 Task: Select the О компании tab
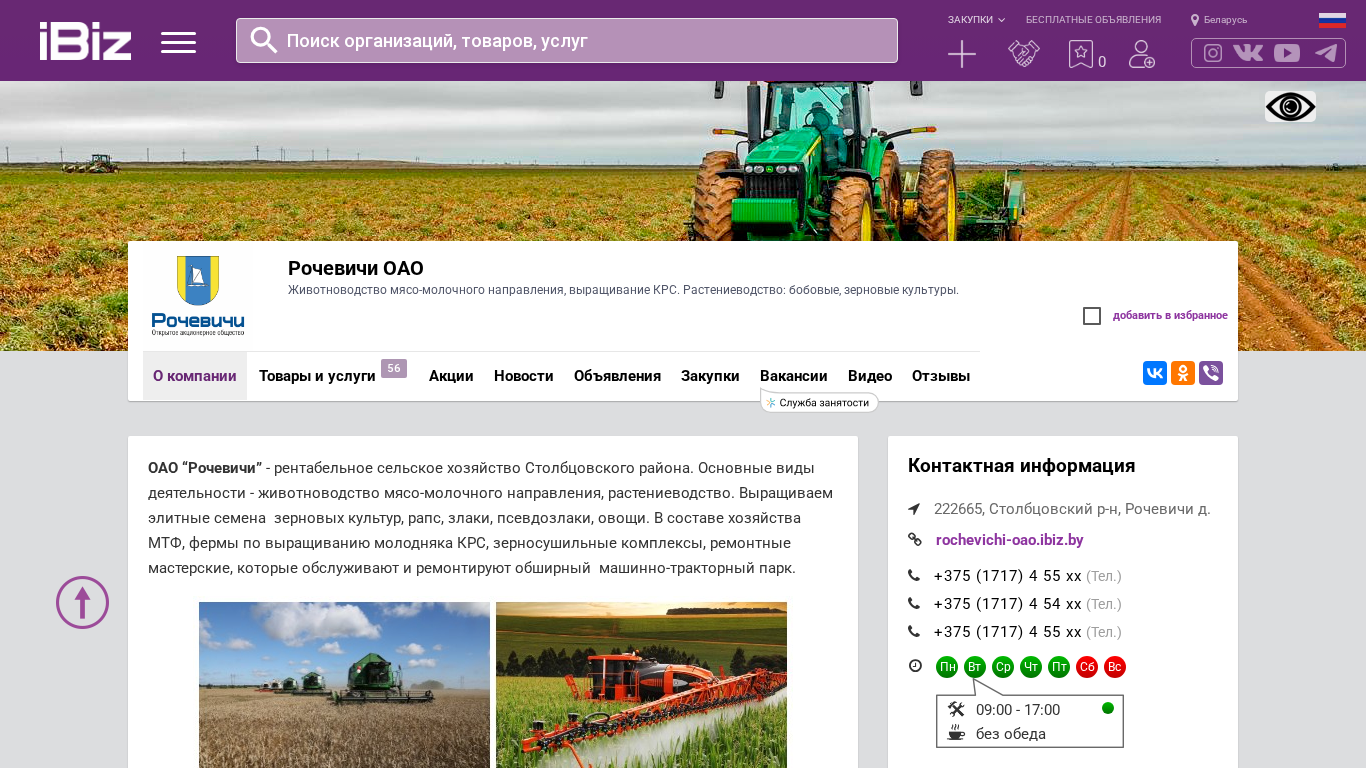[x=195, y=376]
